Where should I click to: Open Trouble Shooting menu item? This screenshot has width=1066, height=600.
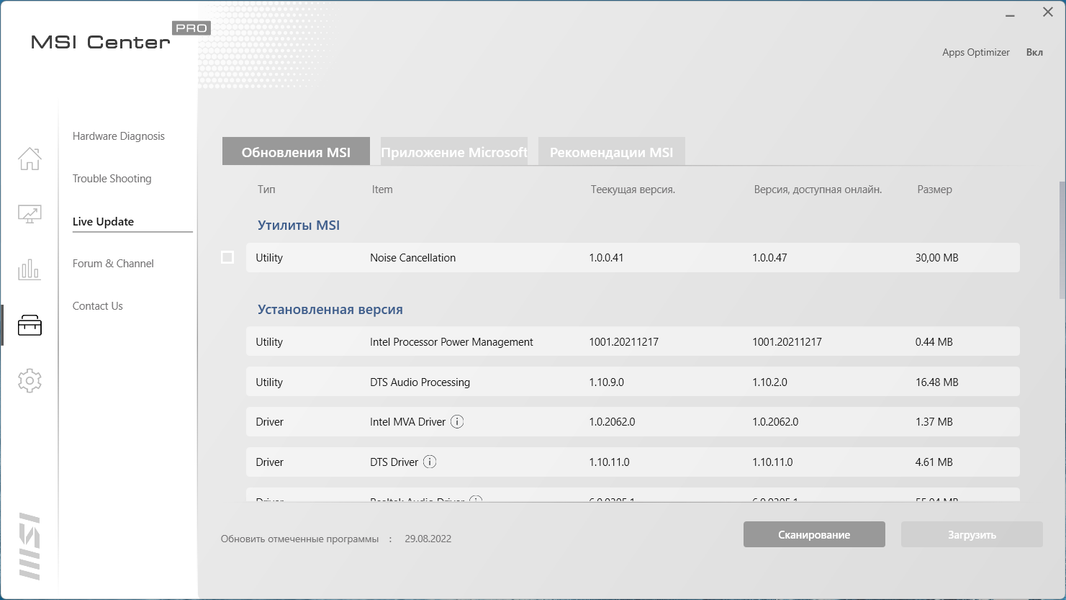point(111,179)
